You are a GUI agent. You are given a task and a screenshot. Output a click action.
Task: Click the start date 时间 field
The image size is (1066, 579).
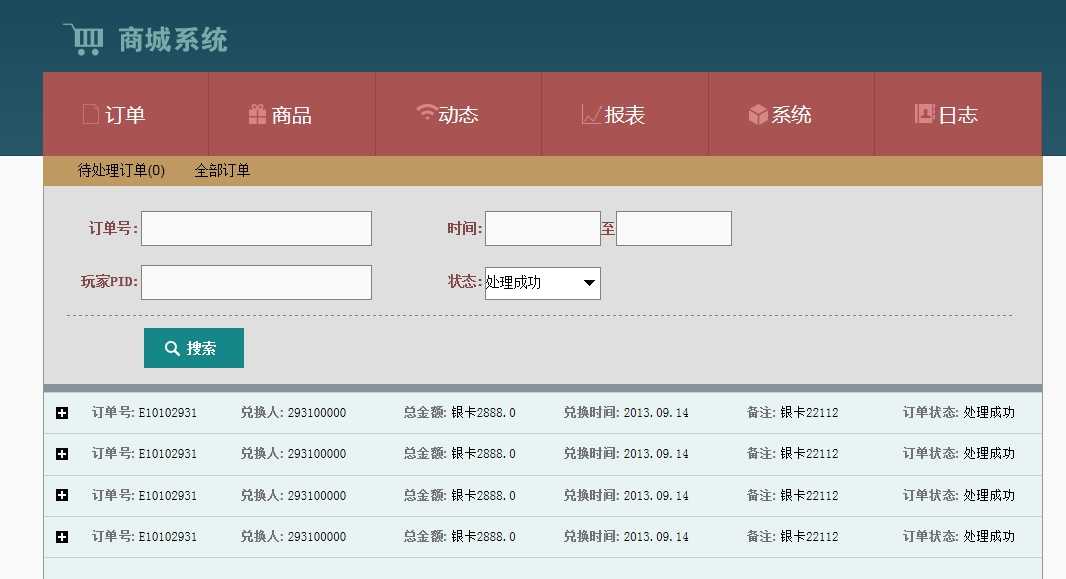[x=542, y=228]
